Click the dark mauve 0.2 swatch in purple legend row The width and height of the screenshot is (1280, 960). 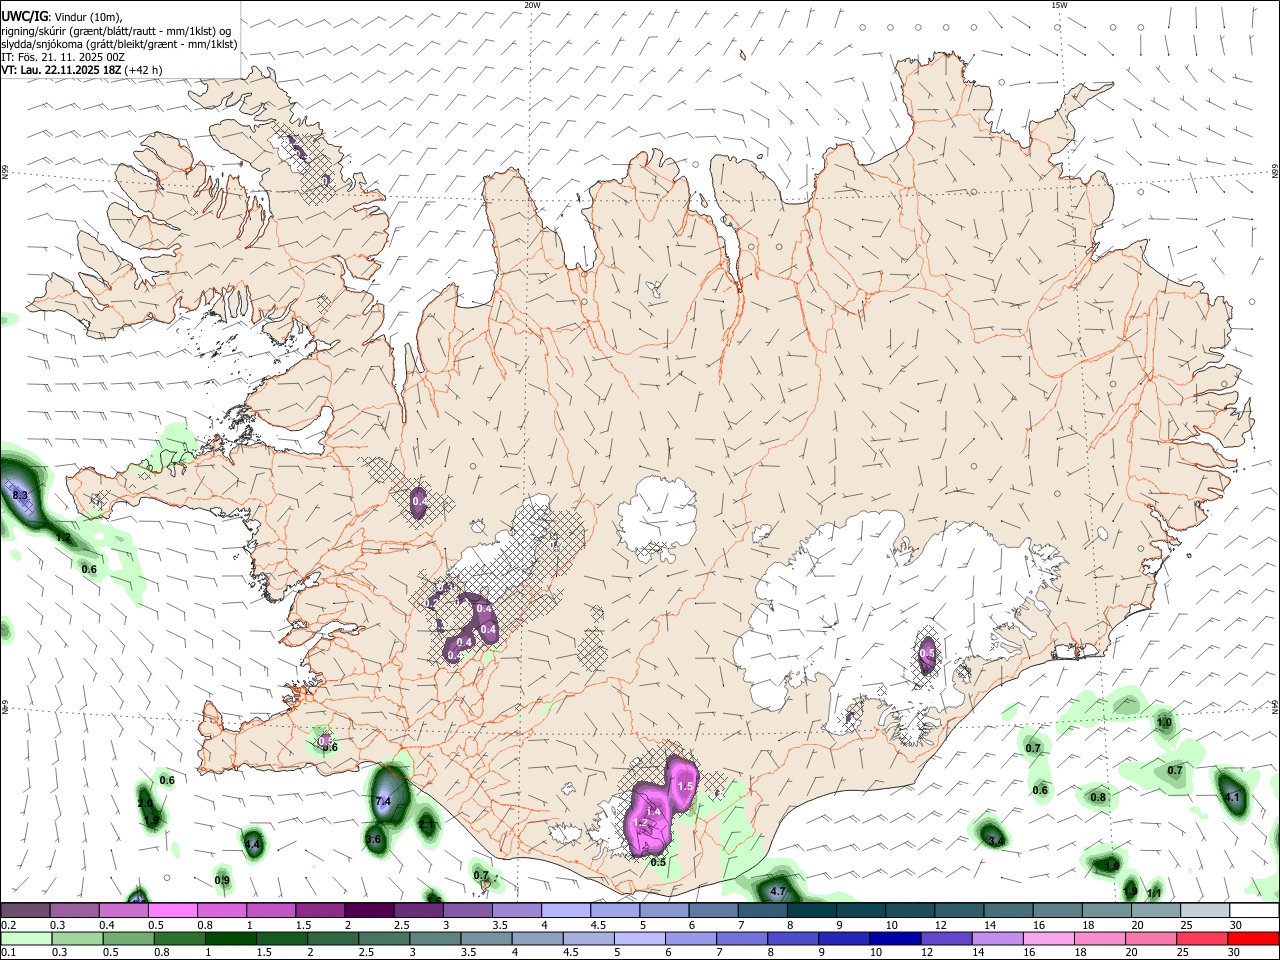(25, 911)
